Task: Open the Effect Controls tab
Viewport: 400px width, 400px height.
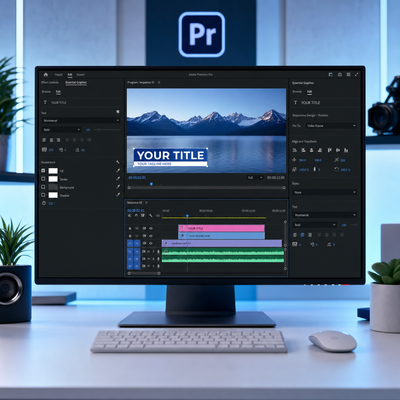Action: click(50, 82)
